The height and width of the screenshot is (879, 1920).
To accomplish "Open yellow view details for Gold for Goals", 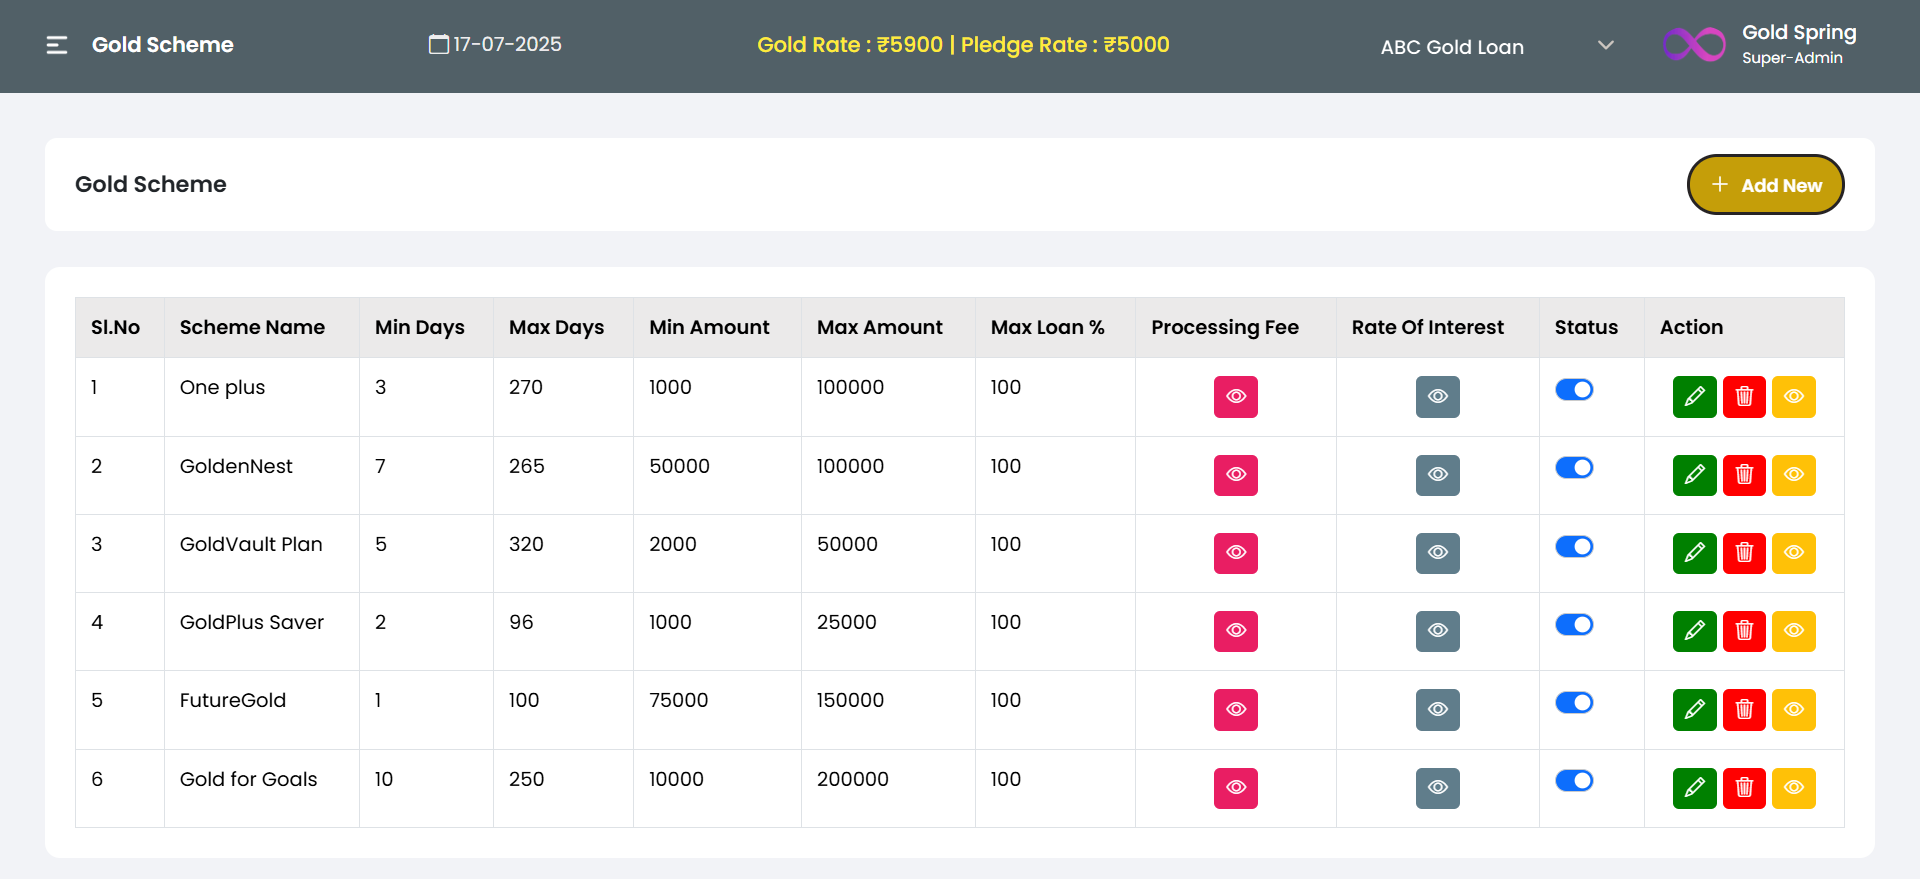I will 1794,788.
